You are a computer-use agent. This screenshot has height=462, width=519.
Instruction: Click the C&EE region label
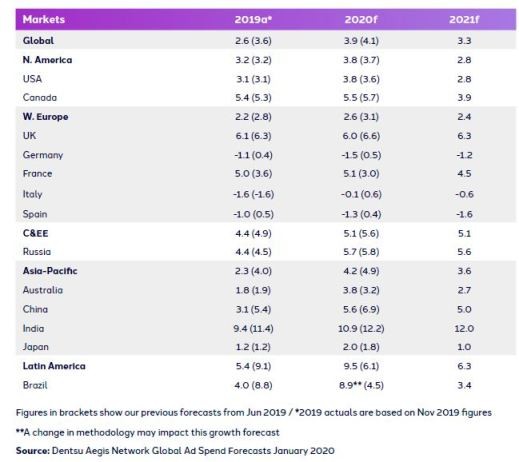tap(35, 233)
